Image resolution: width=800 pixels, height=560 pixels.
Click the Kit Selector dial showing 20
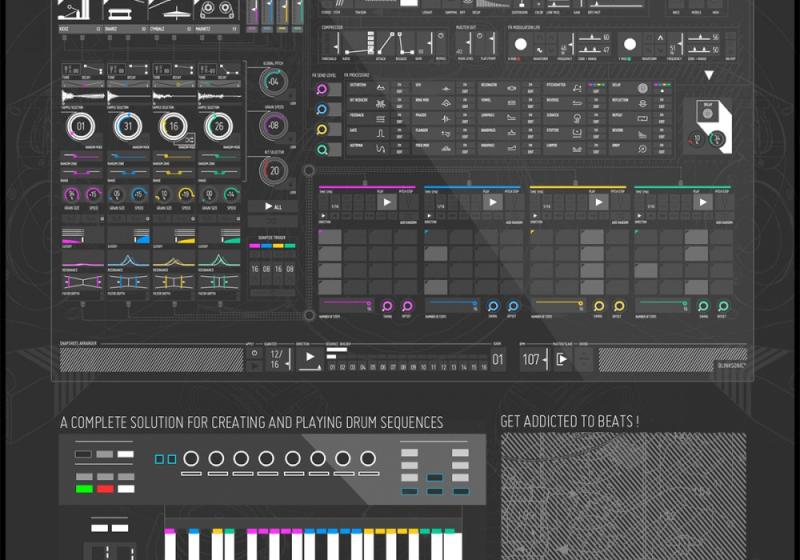tap(273, 170)
